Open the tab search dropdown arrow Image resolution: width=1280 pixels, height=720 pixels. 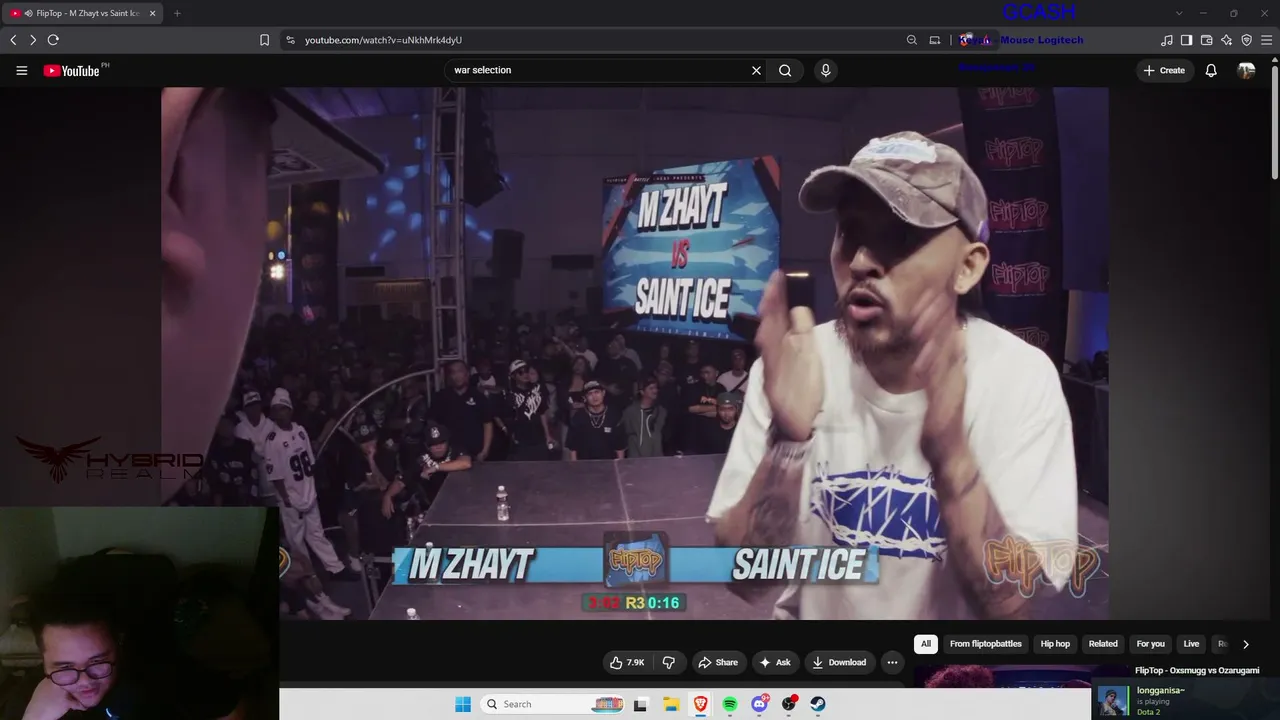(1179, 13)
